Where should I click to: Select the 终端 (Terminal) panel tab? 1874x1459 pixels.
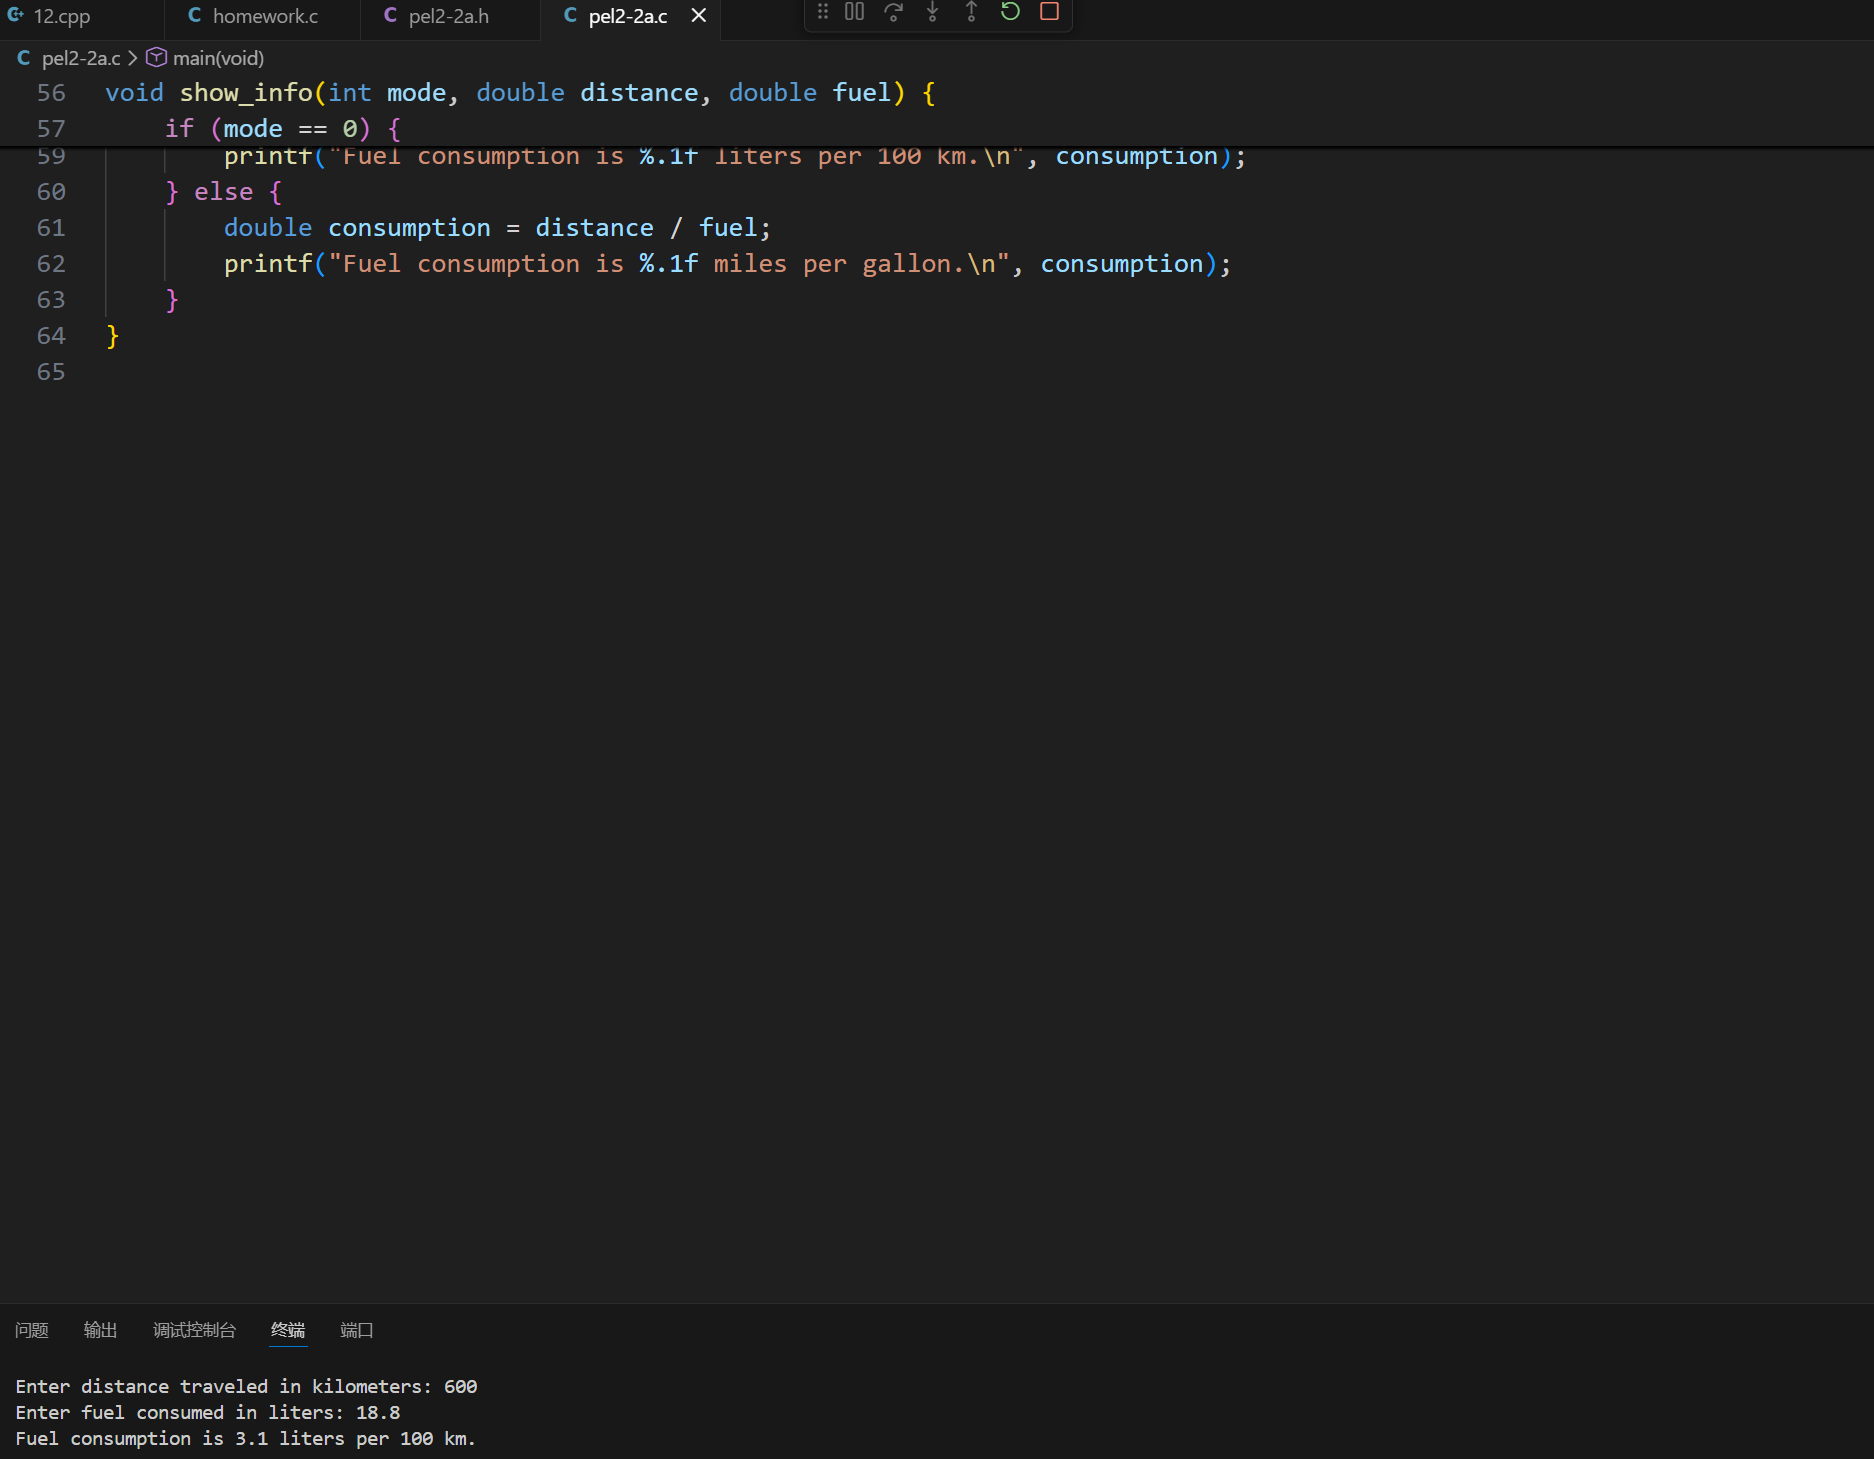point(288,1330)
